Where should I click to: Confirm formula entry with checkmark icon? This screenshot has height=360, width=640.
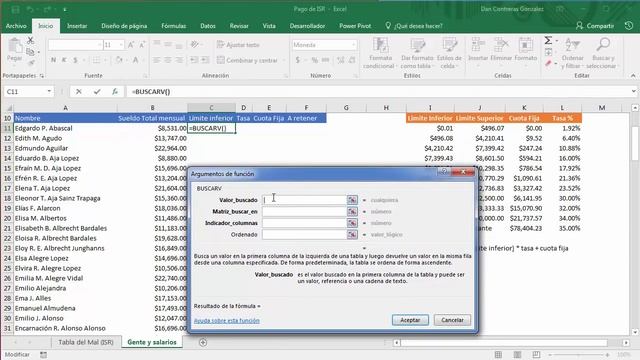pyautogui.click(x=97, y=91)
